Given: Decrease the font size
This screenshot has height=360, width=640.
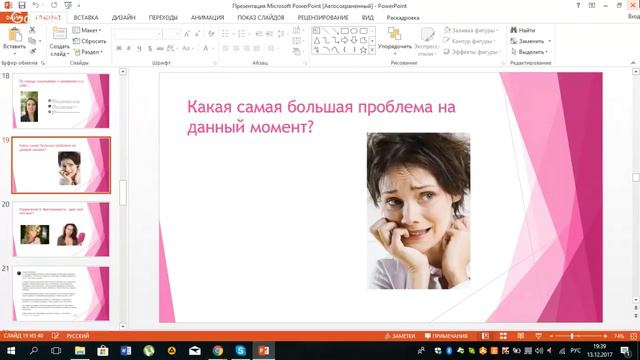Looking at the screenshot, I should 197,34.
